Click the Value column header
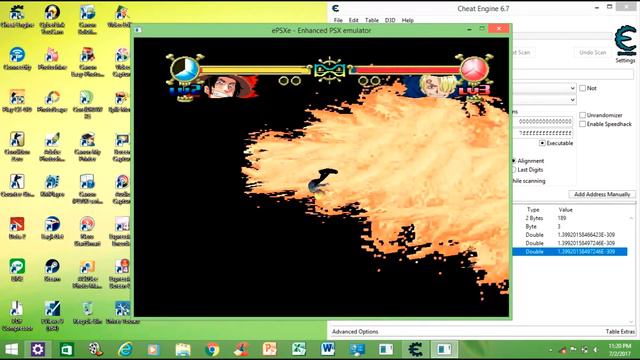The height and width of the screenshot is (360, 640). [x=565, y=209]
